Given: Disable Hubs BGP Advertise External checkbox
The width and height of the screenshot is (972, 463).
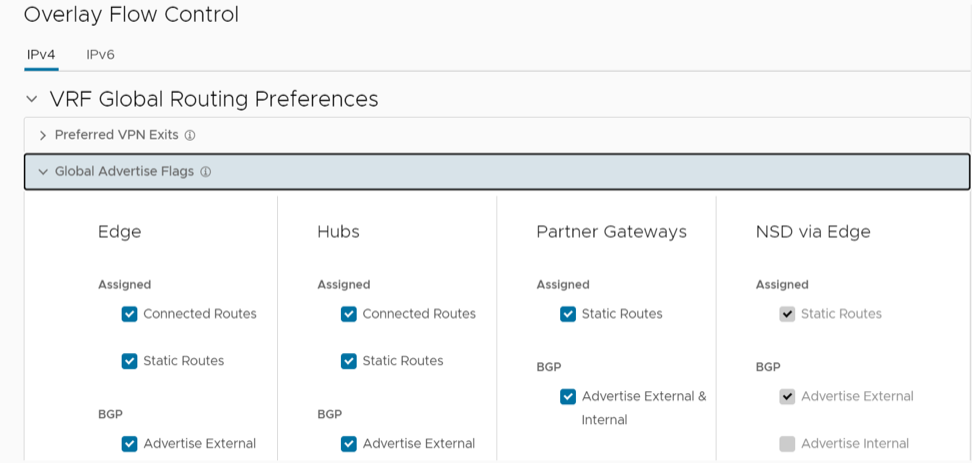Looking at the screenshot, I should (x=349, y=444).
